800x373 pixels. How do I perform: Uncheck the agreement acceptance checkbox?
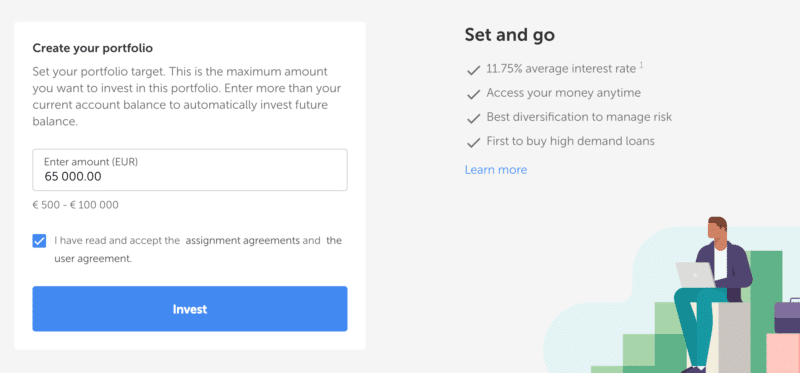click(39, 241)
